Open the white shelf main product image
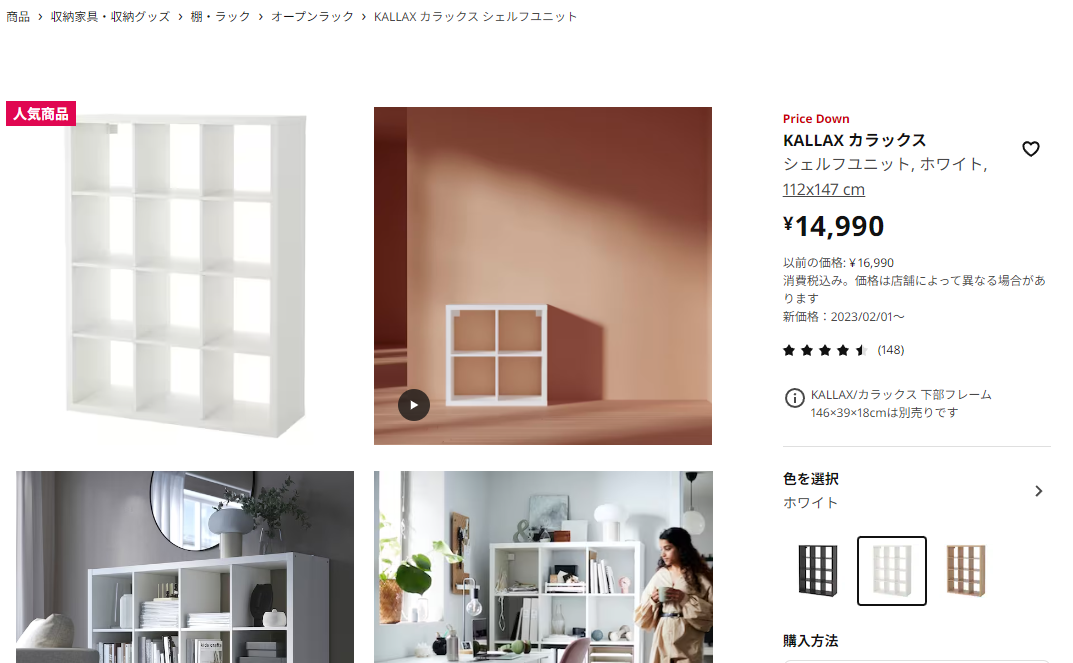Viewport: 1073px width, 663px height. pos(185,276)
